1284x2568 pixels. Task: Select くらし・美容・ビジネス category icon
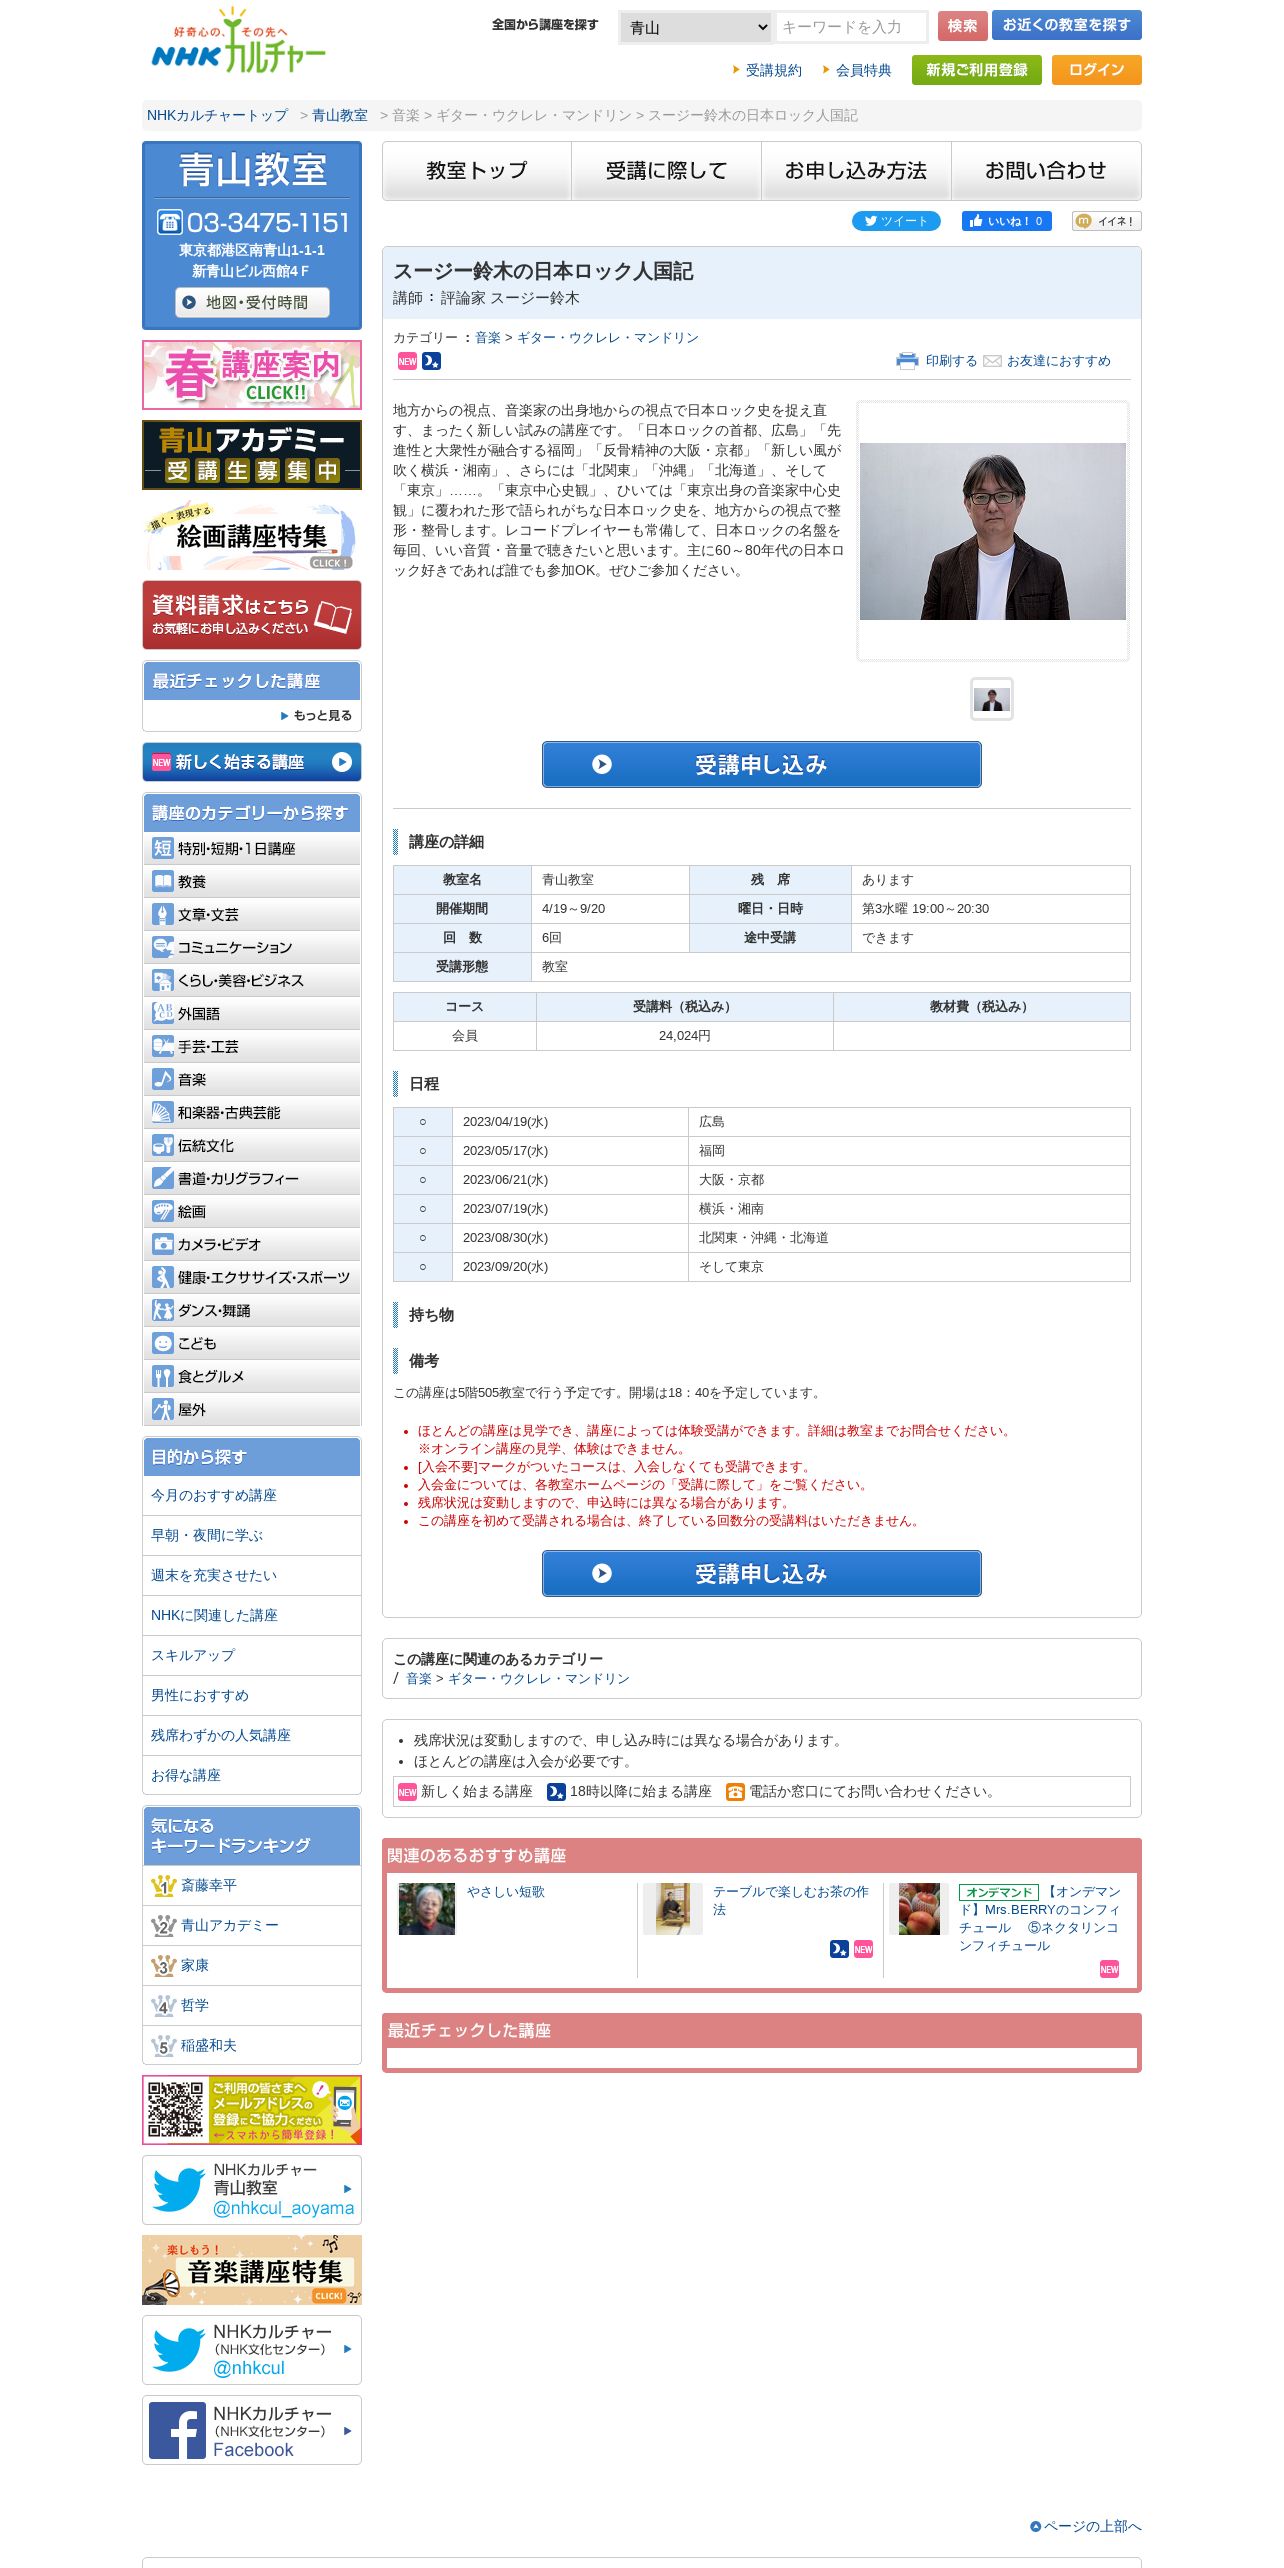163,980
